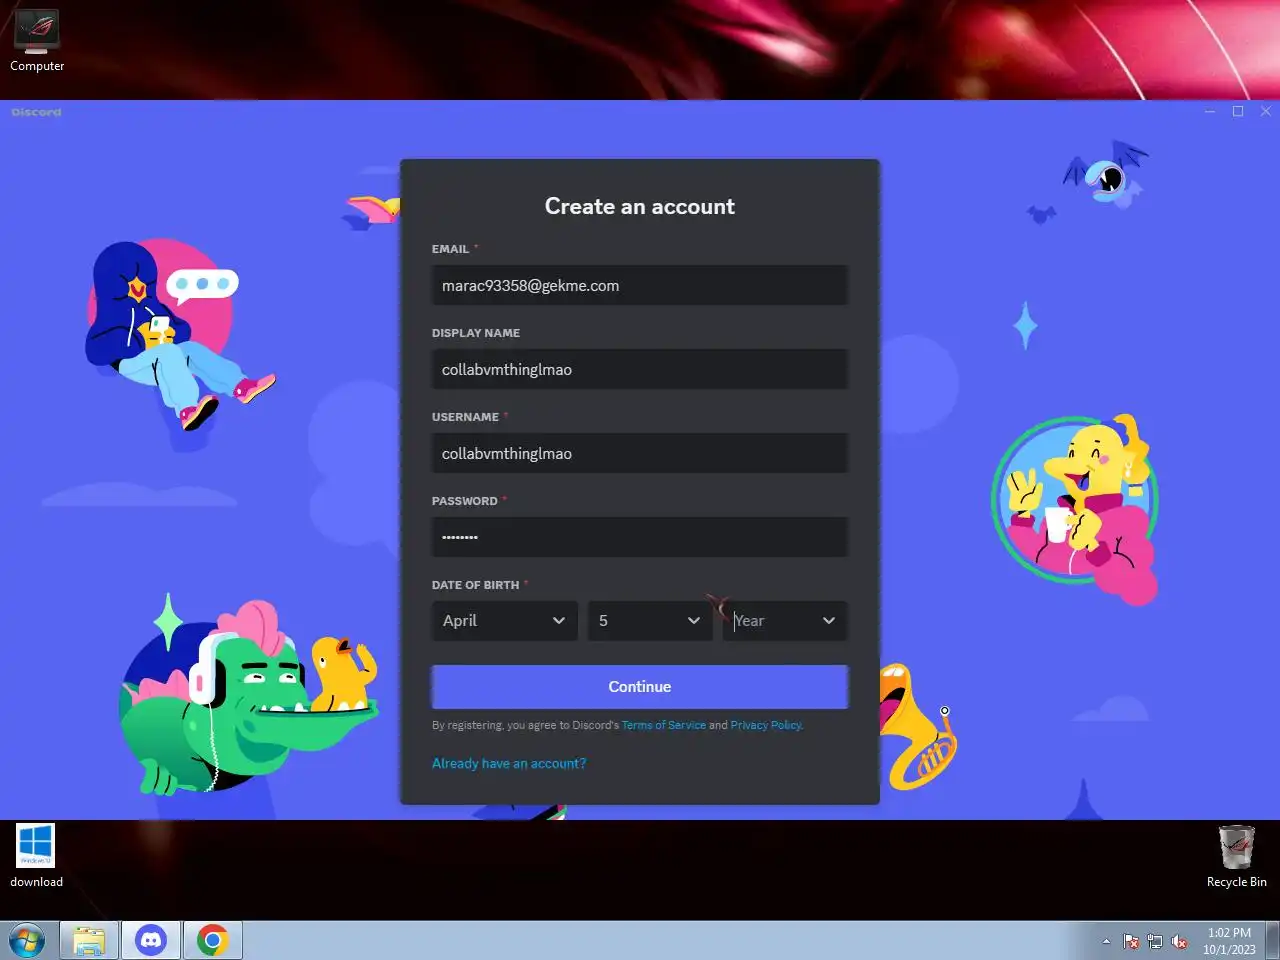The height and width of the screenshot is (960, 1280).
Task: Focus the Password field
Action: tap(640, 537)
